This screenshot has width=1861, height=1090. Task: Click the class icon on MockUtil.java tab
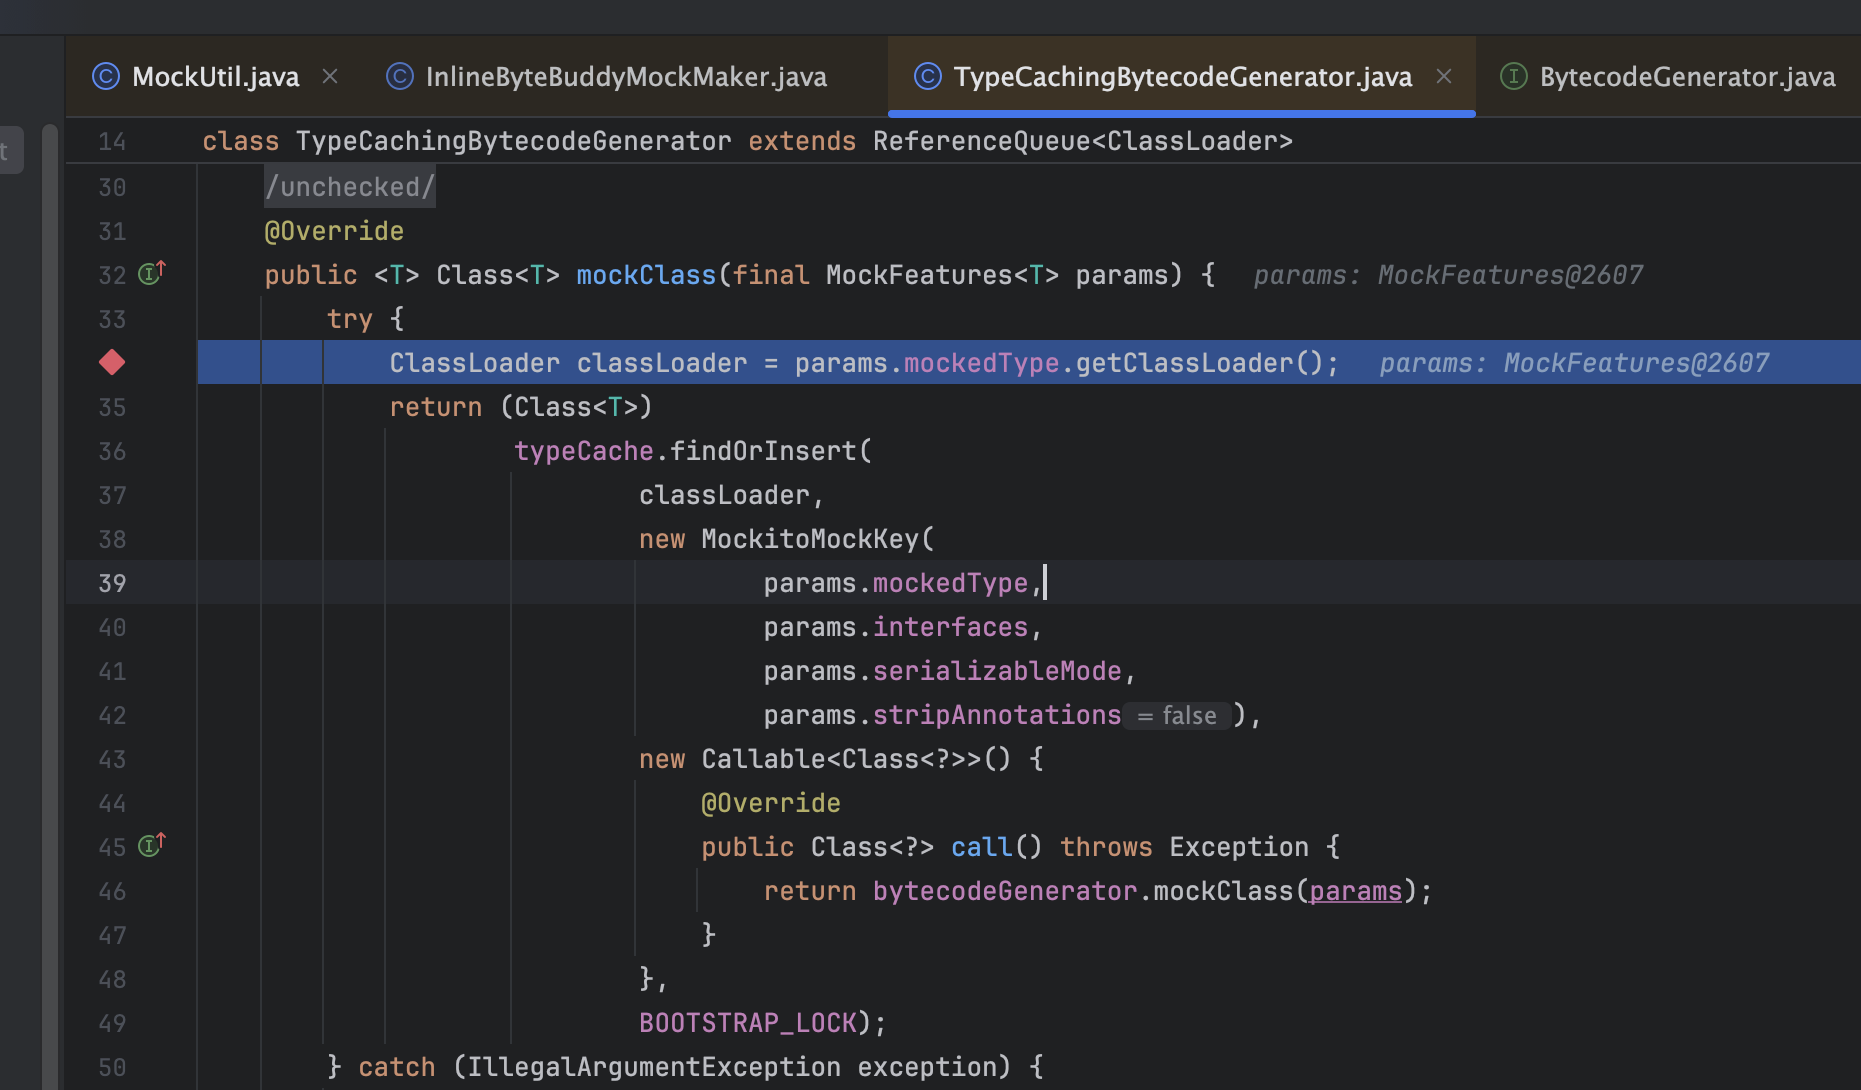point(106,76)
